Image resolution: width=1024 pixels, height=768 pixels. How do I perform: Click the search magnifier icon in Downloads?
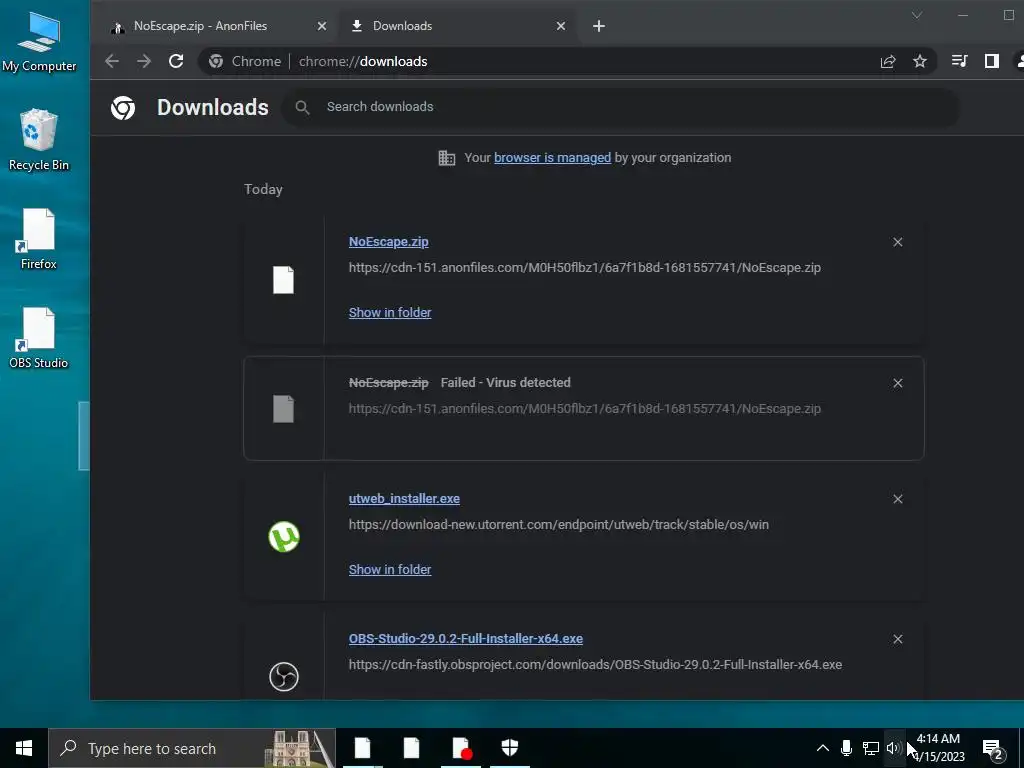[302, 107]
